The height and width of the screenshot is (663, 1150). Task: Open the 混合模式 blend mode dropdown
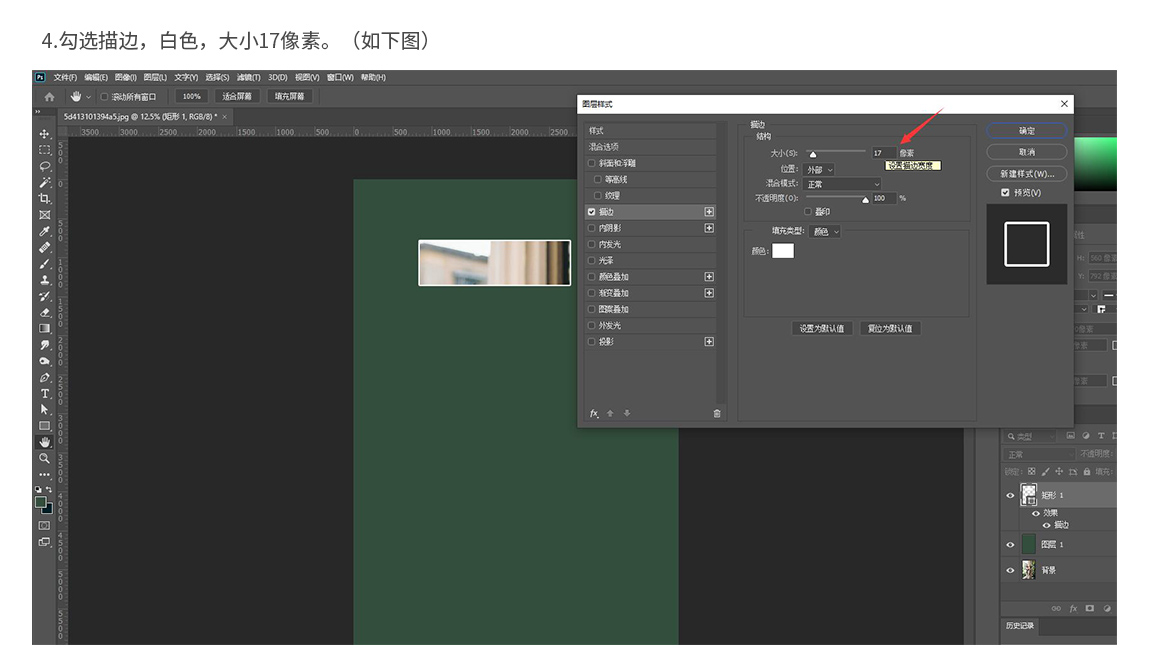click(843, 184)
